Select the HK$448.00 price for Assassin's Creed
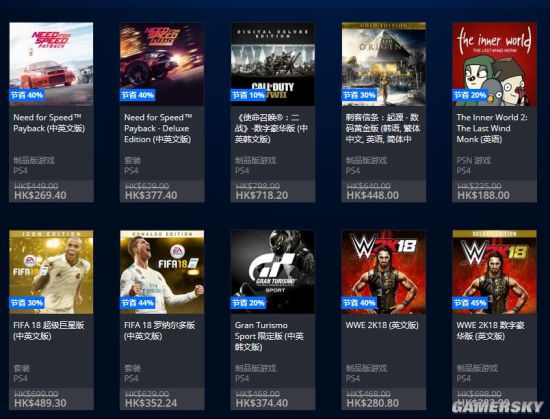The image size is (550, 419). point(373,195)
